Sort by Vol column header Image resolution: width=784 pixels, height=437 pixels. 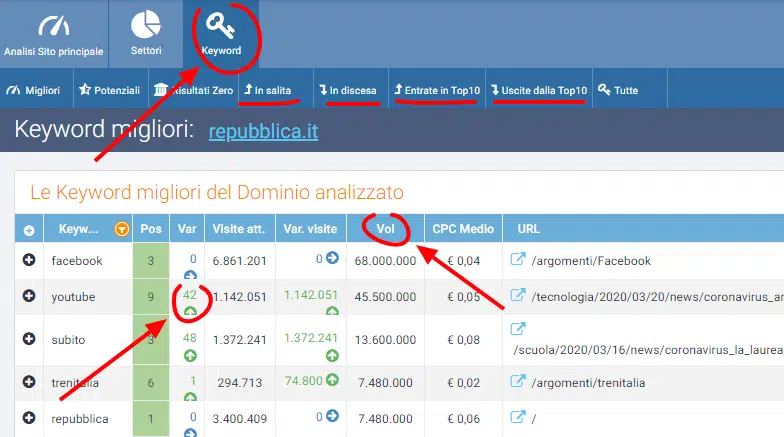[x=385, y=229]
